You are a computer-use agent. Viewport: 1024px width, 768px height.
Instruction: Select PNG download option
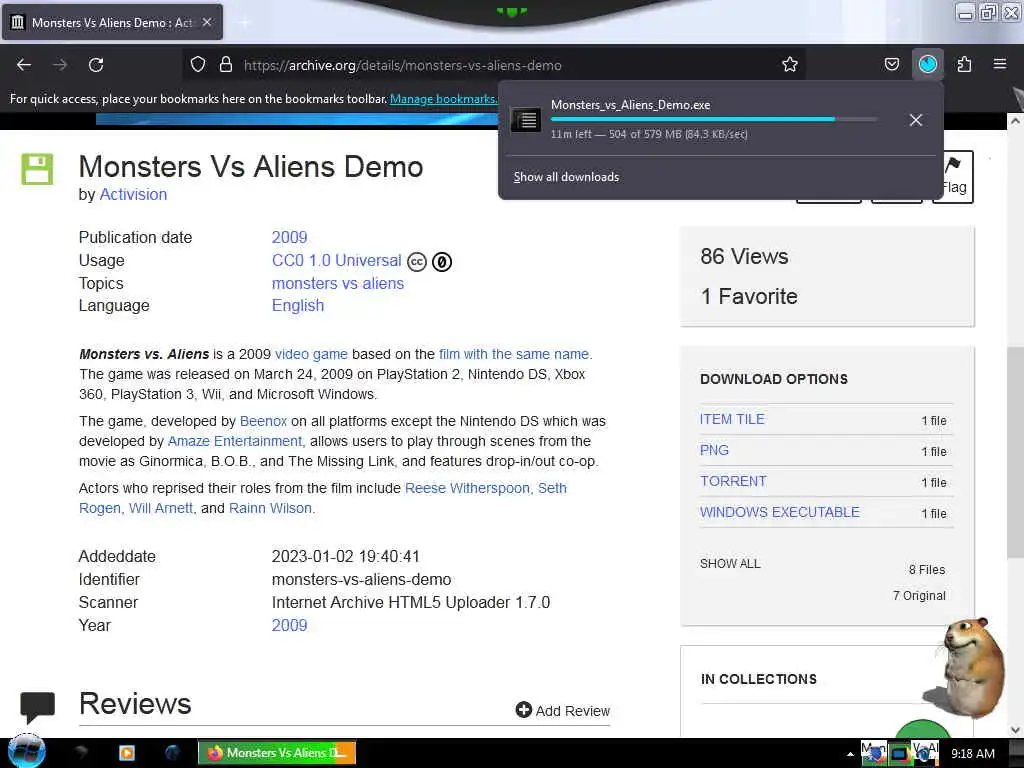pos(714,451)
